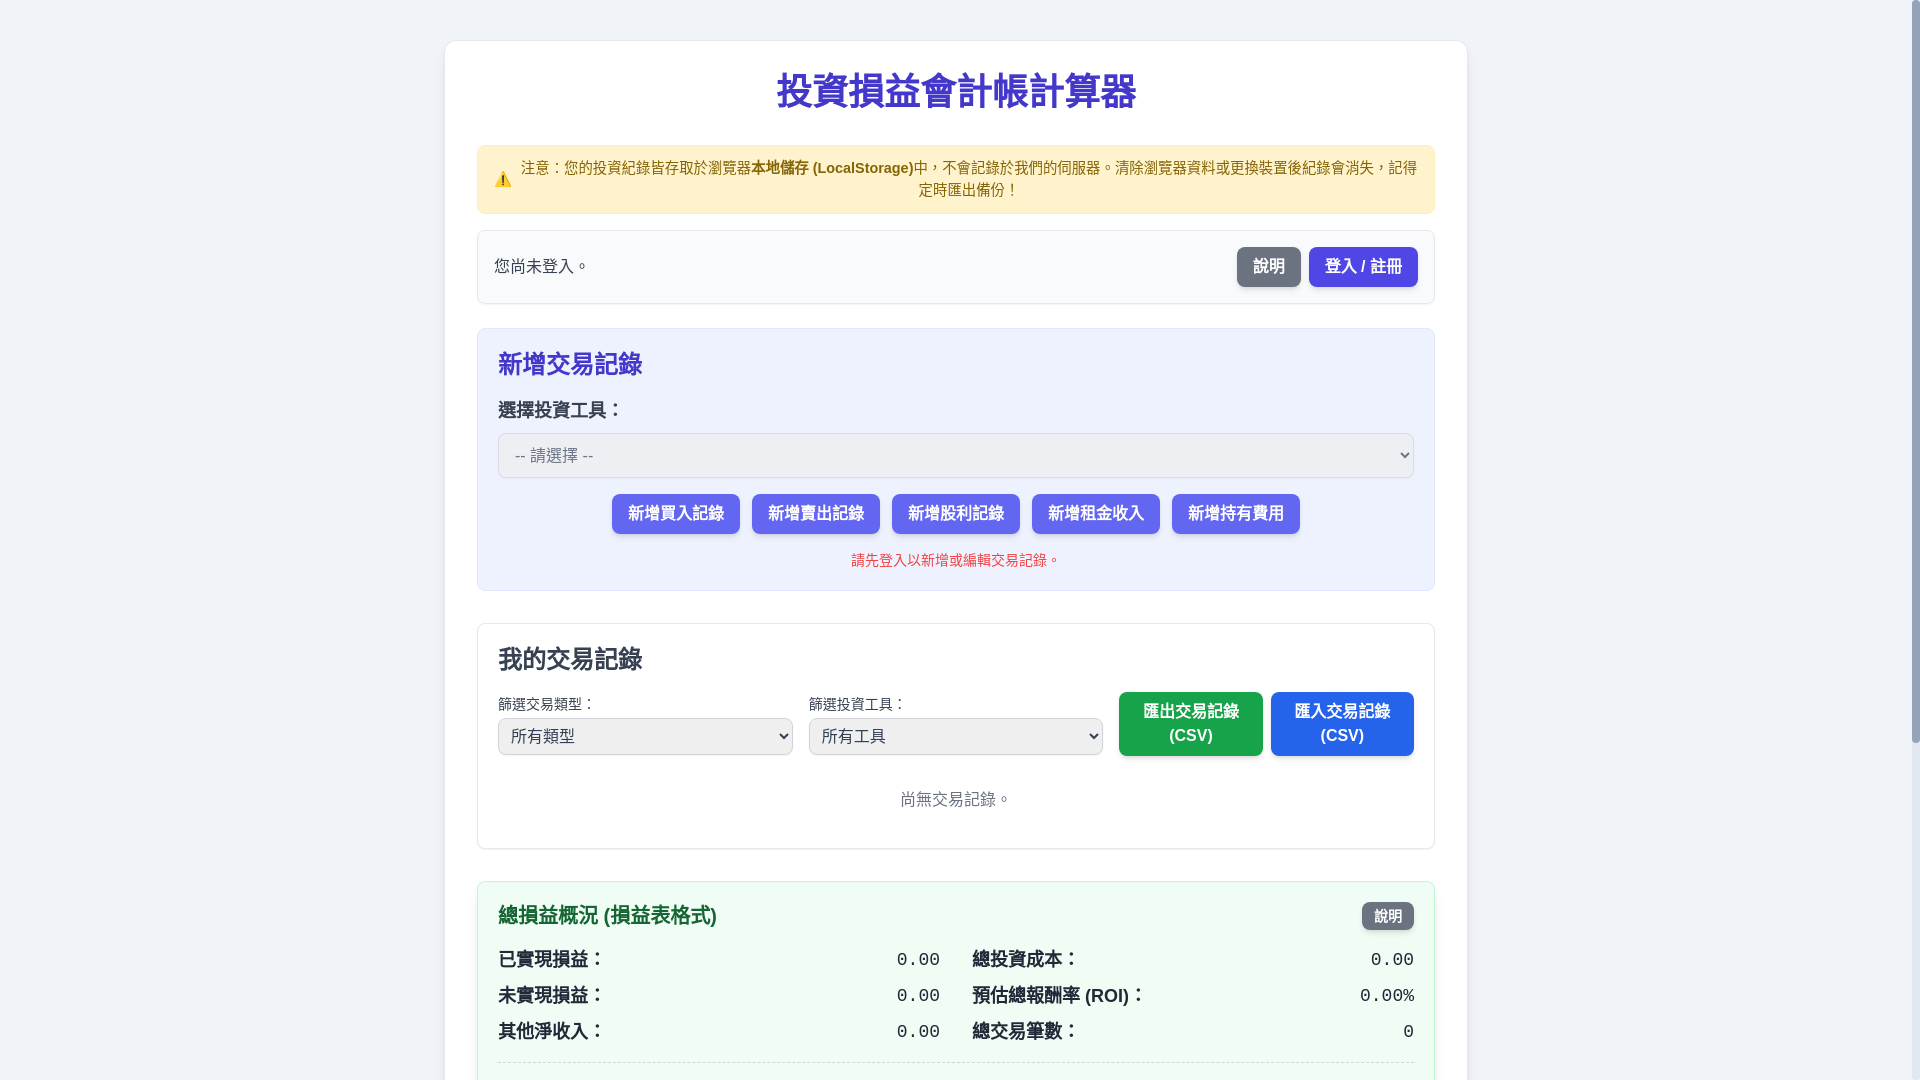Click the 總投資成本 label
The image size is (1920, 1080).
(x=1025, y=960)
